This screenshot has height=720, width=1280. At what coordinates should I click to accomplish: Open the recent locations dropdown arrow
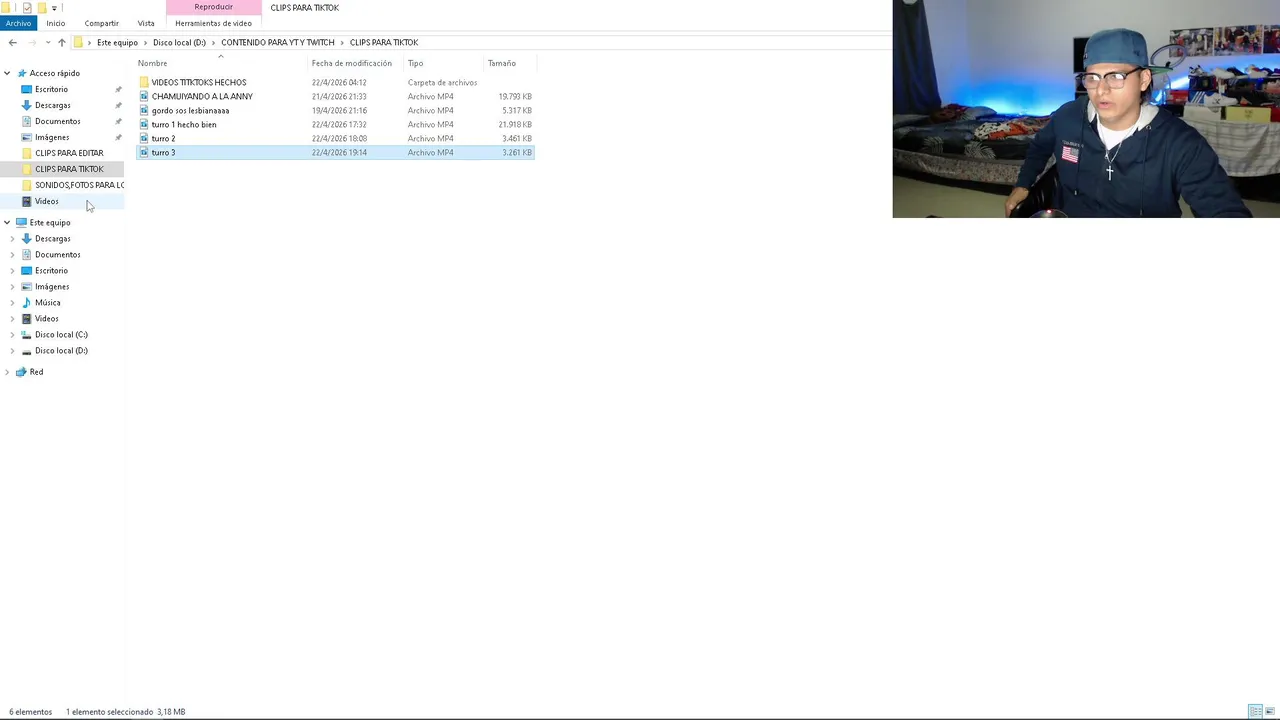pos(48,42)
